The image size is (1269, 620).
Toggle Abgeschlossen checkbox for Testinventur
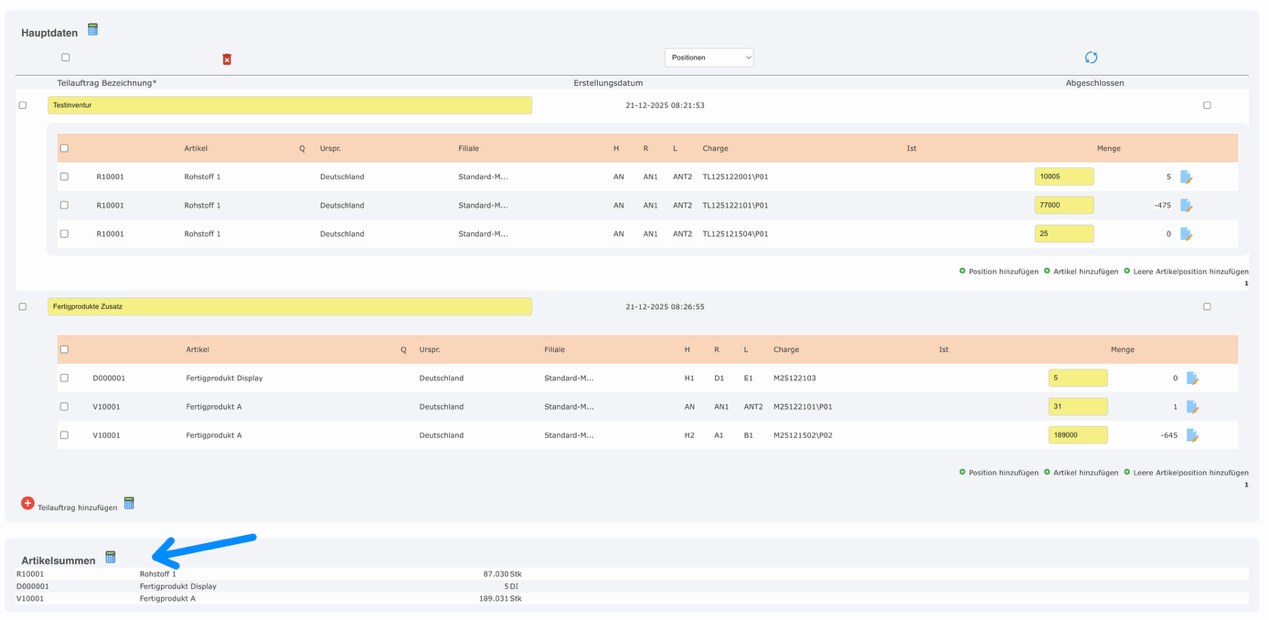pos(1207,105)
